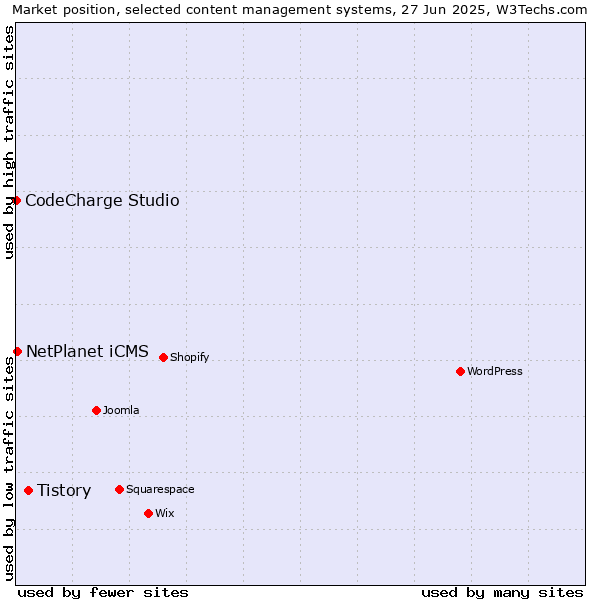Screen dimensions: 600x600
Task: Click the 'Wix' label text
Action: (x=165, y=513)
